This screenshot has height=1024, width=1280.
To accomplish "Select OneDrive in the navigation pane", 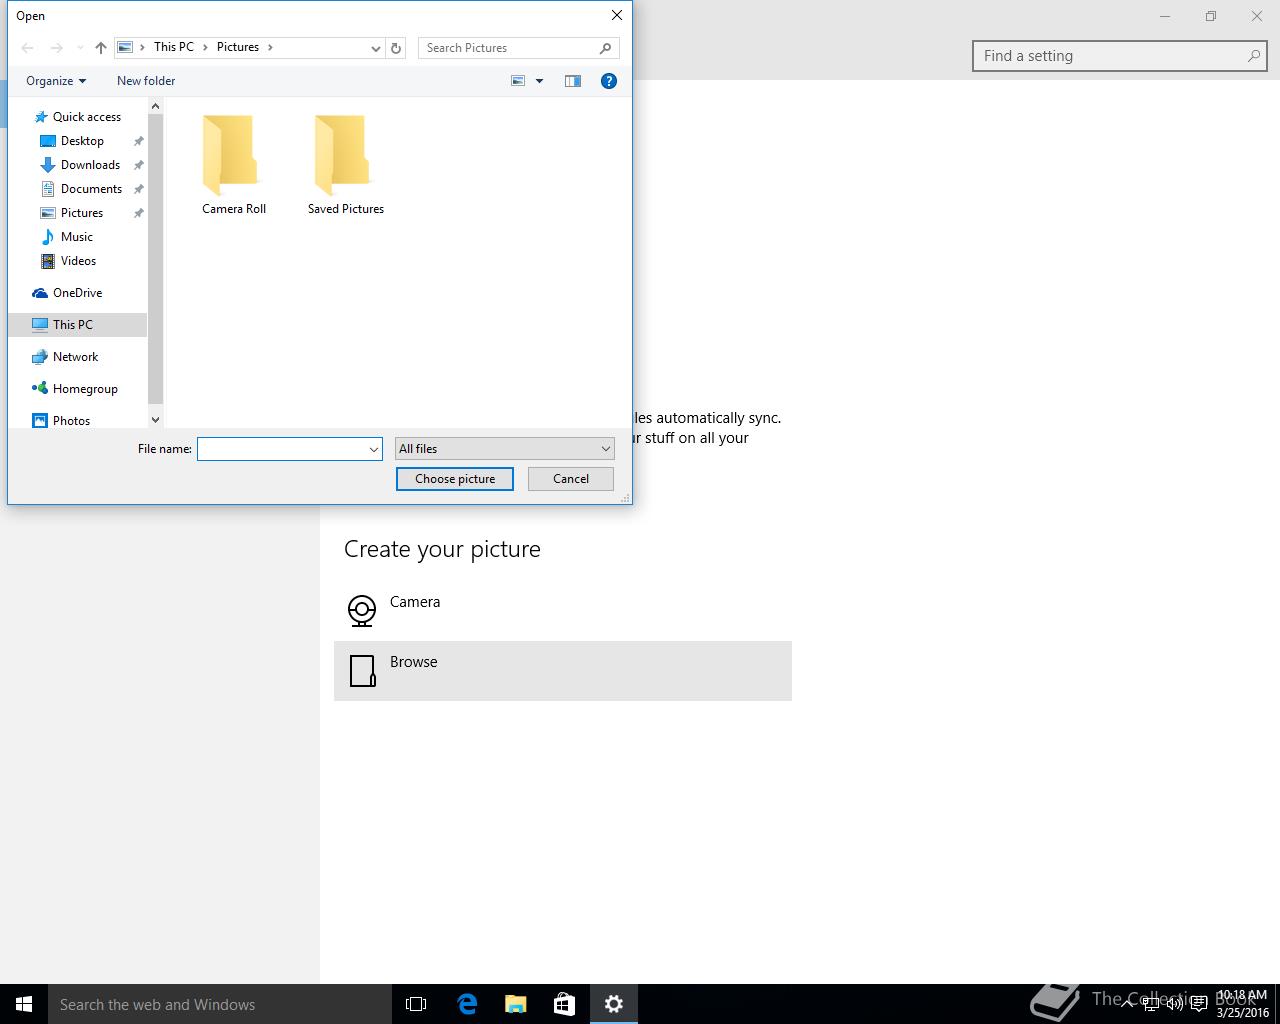I will pyautogui.click(x=77, y=293).
